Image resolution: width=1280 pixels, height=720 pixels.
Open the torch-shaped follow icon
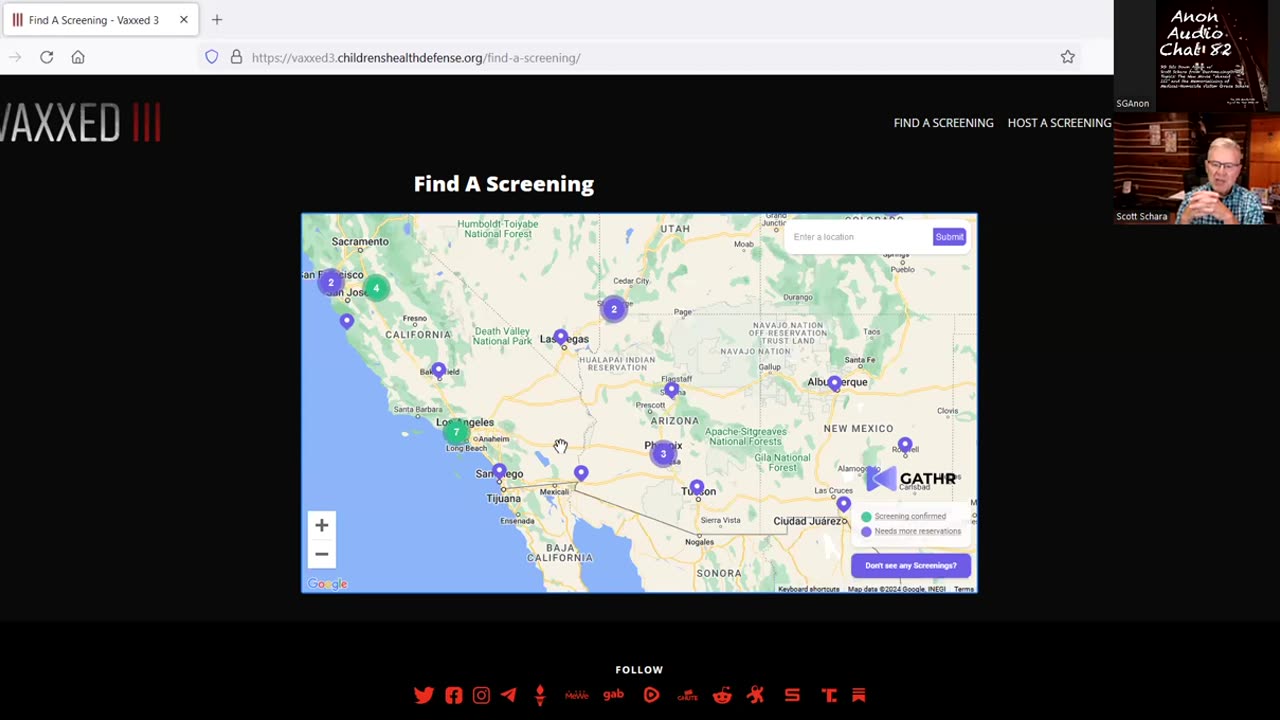click(540, 695)
